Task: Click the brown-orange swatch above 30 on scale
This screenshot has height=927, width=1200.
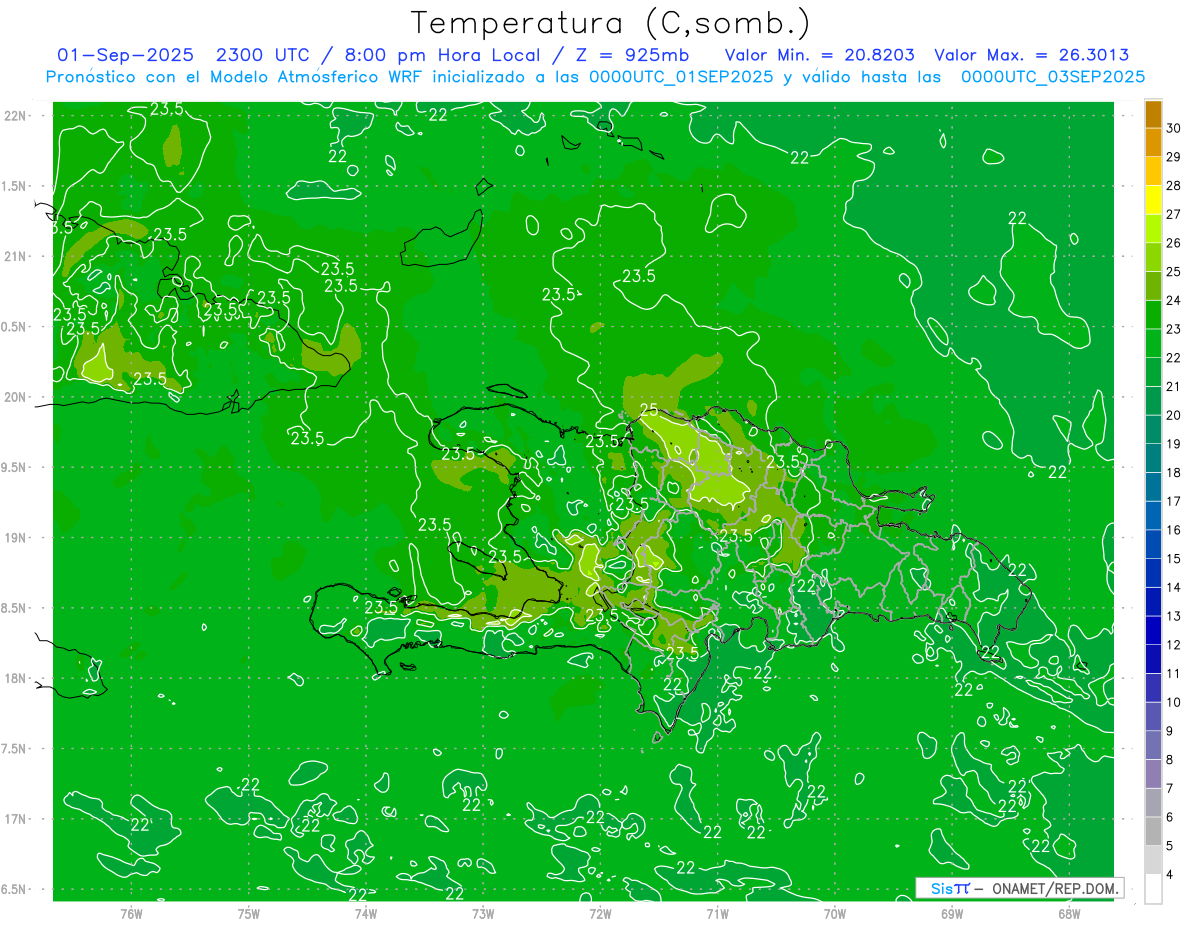Action: tap(1153, 114)
